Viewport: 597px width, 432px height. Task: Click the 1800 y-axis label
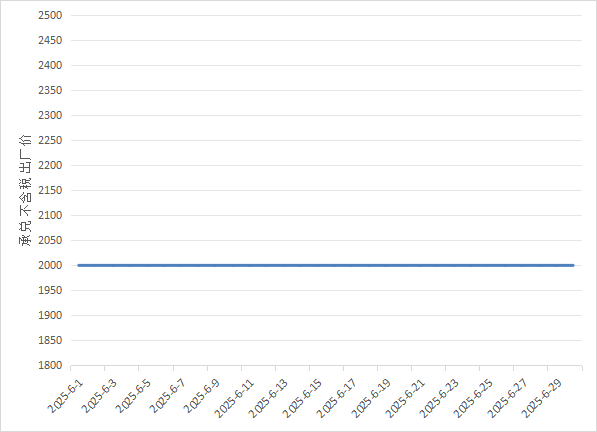point(50,365)
